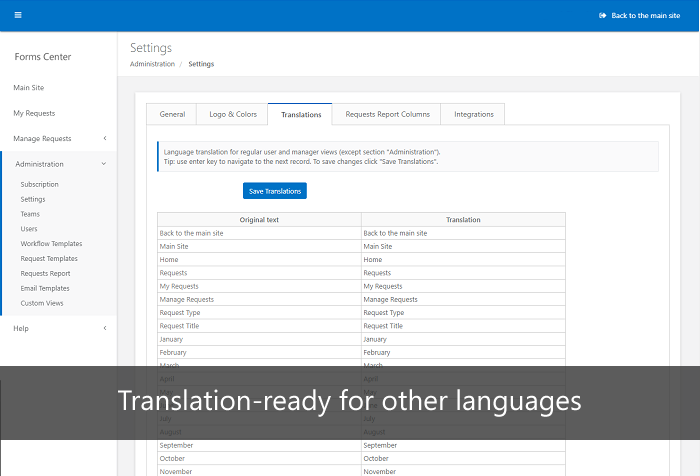700x476 pixels.
Task: Select Manage Requests in the sidebar
Action: [x=42, y=138]
